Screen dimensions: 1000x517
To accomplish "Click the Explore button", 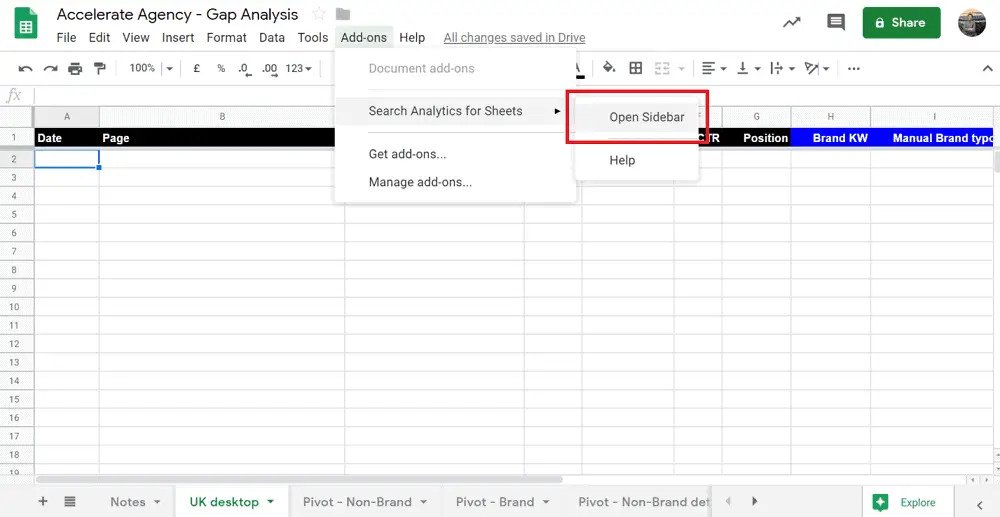I will [908, 502].
